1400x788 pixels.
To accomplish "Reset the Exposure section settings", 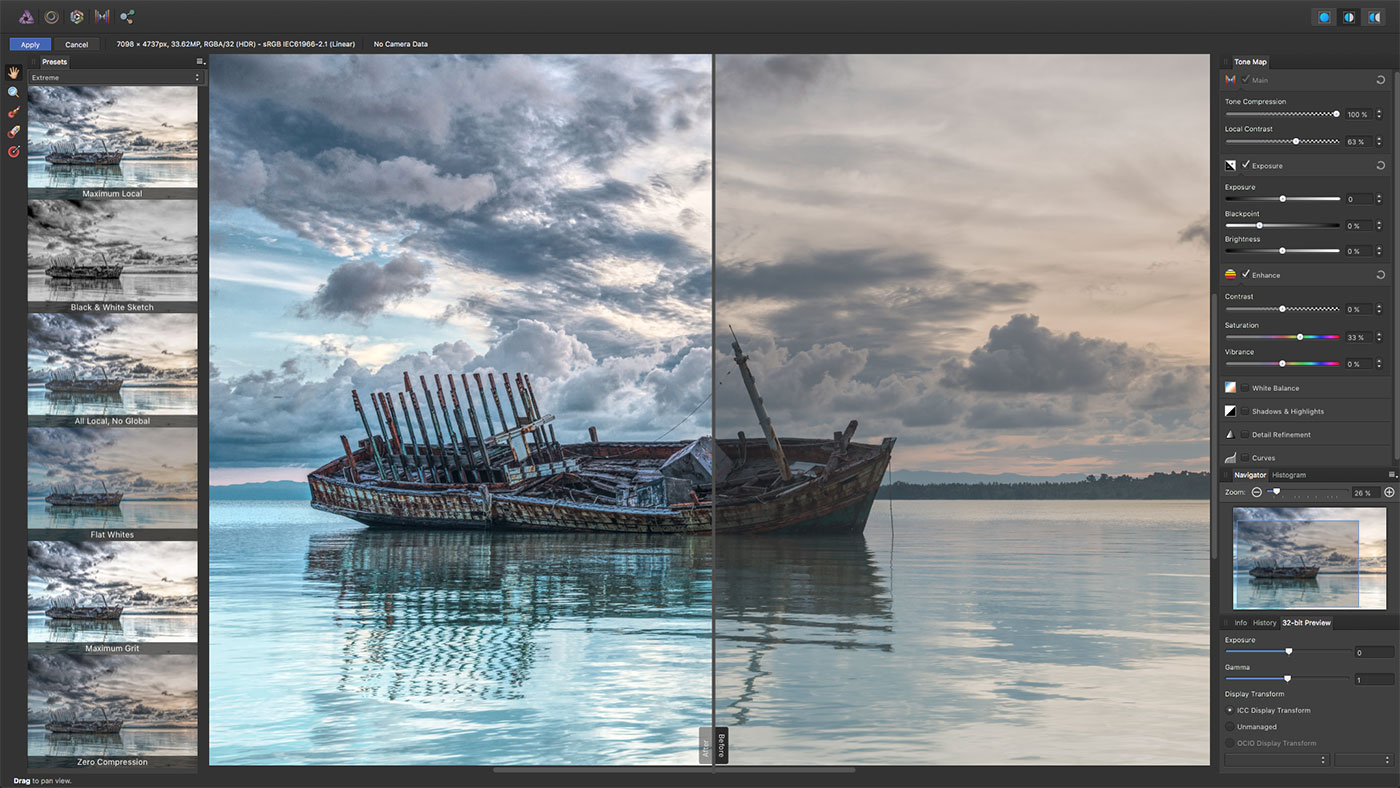I will tap(1380, 165).
